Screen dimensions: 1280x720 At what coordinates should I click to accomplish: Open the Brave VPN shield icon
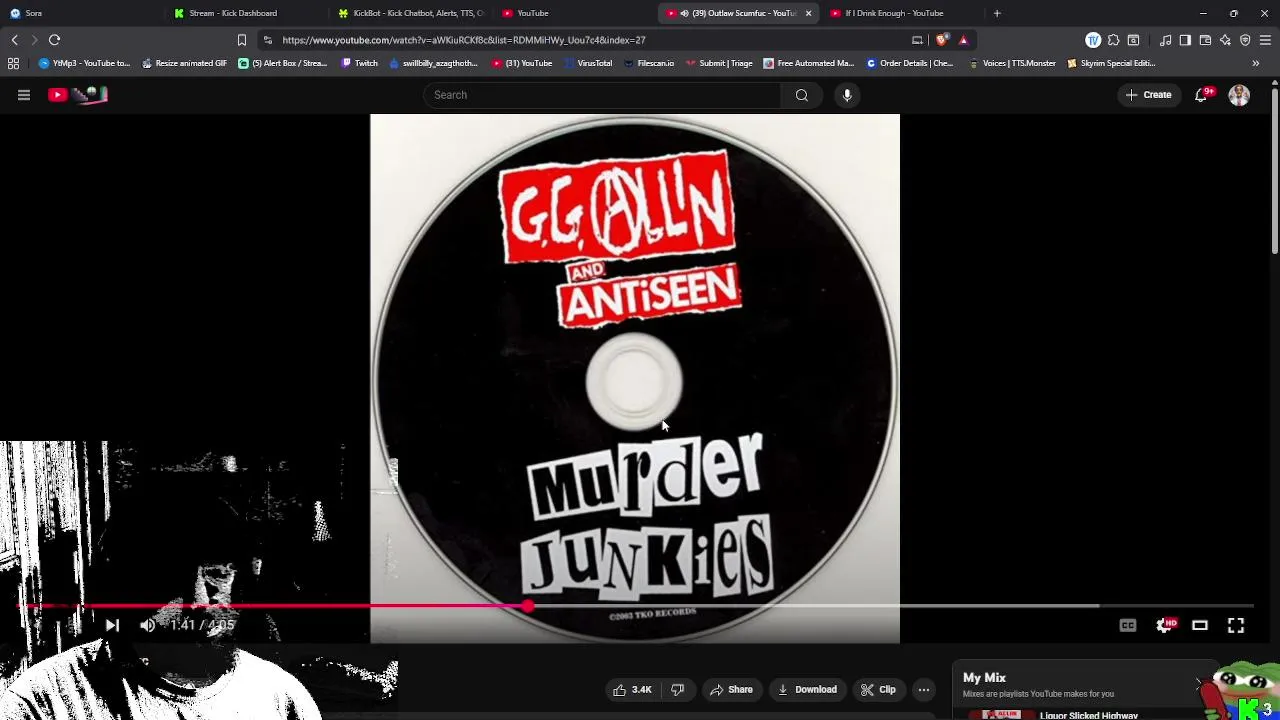click(1245, 40)
